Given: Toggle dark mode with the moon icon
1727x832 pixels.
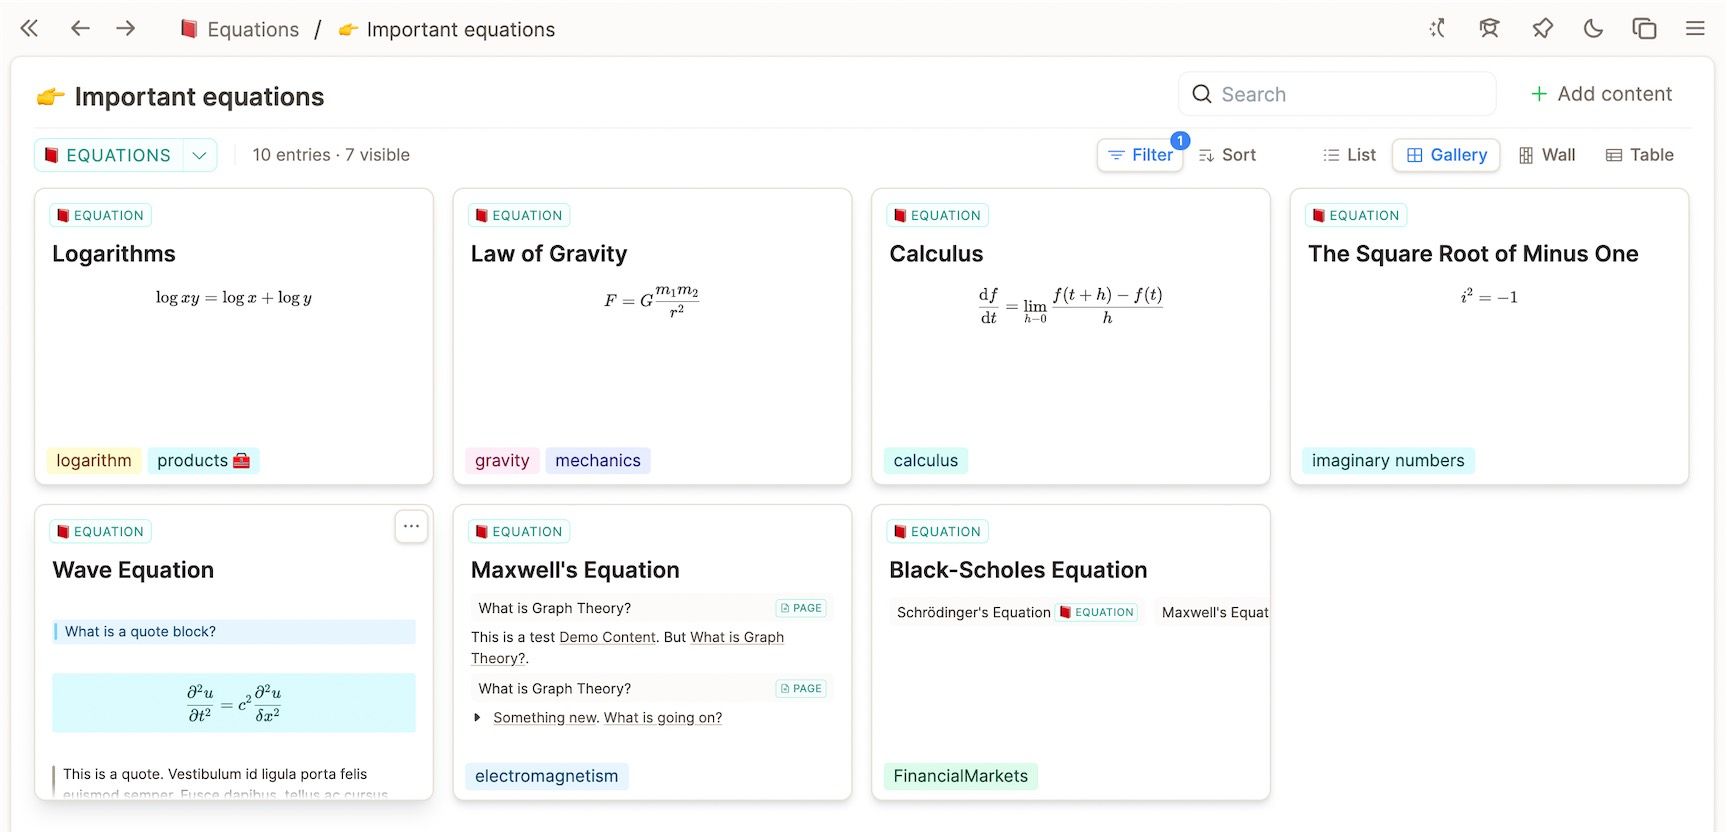Looking at the screenshot, I should (x=1593, y=29).
